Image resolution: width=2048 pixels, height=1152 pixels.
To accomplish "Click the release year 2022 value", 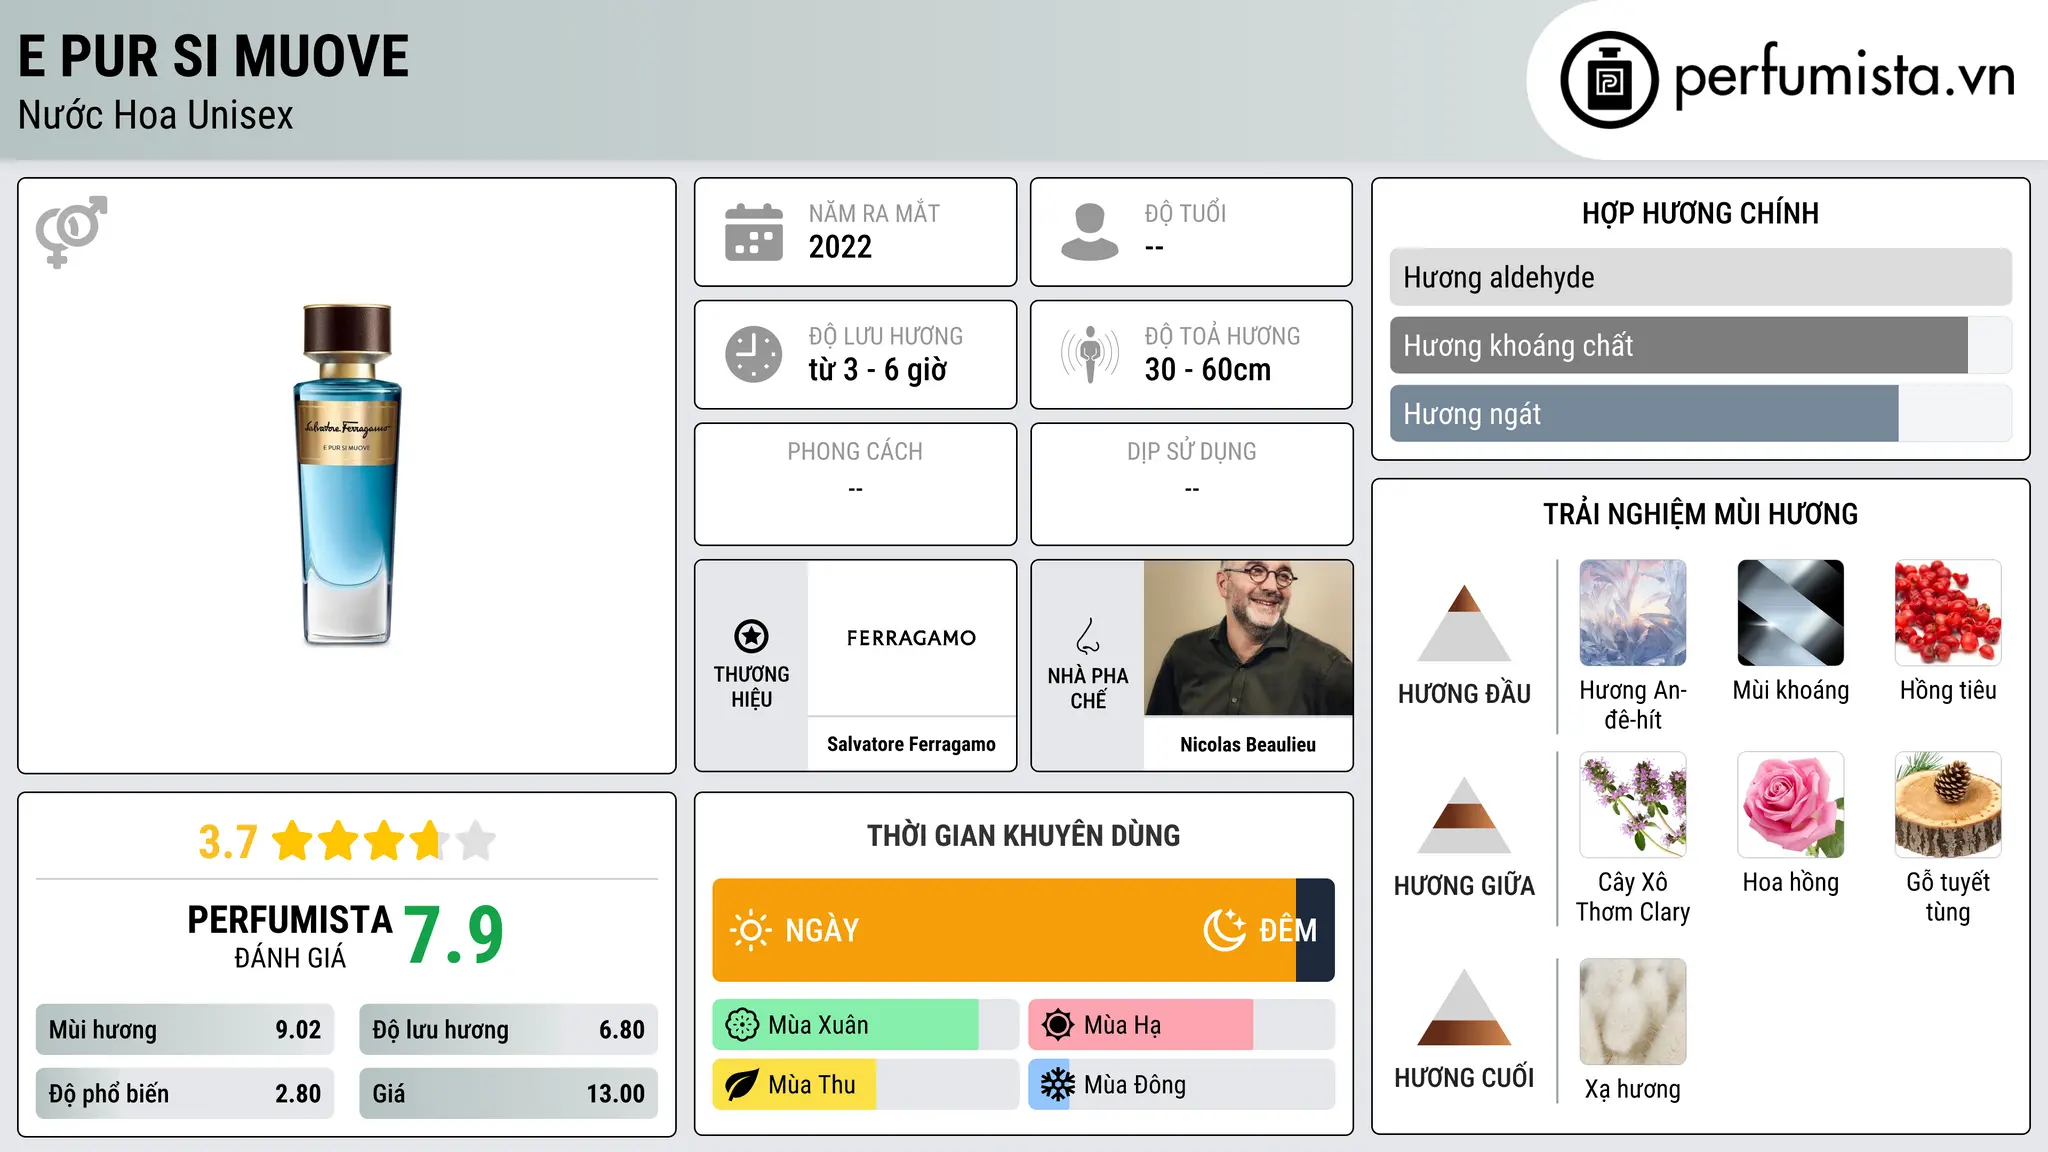I will point(840,247).
